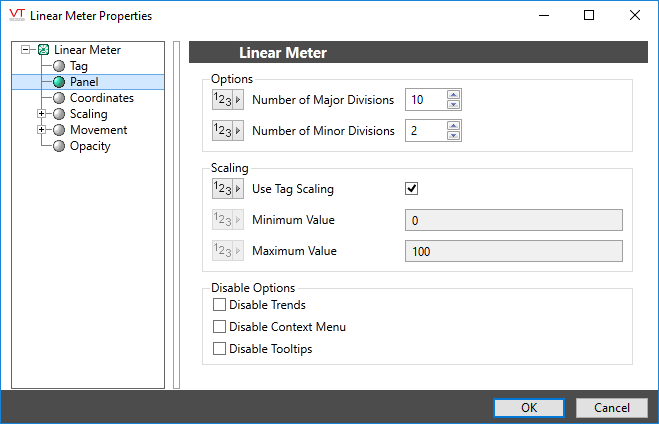This screenshot has width=659, height=424.
Task: Select the Panel tree item
Action: click(x=84, y=82)
